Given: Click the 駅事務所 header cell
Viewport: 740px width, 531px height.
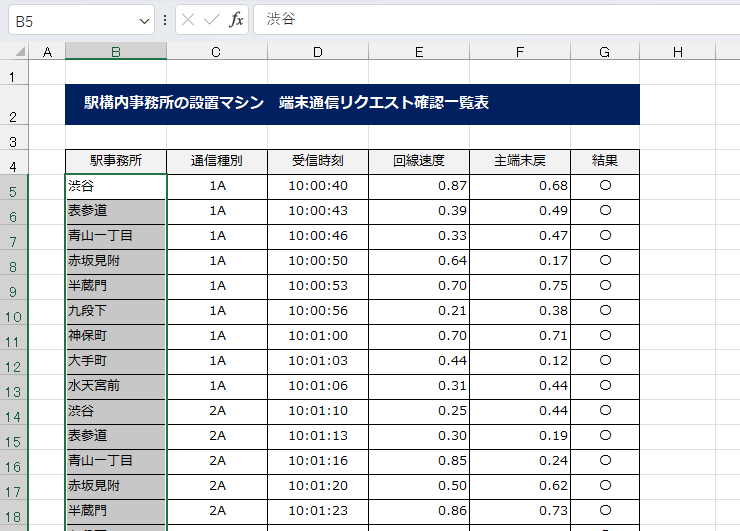Looking at the screenshot, I should (x=116, y=161).
